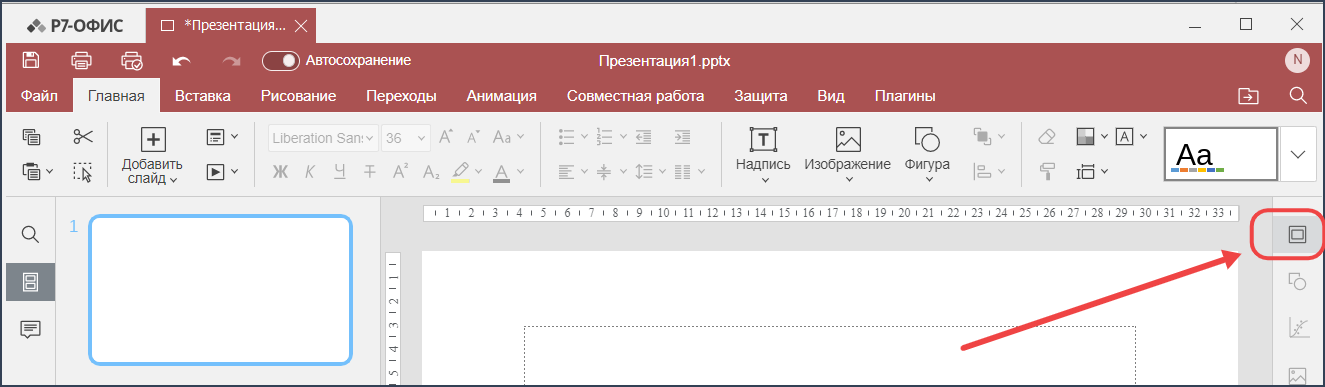Image resolution: width=1325 pixels, height=387 pixels.
Task: Open the user avatar N
Action: point(1297,61)
